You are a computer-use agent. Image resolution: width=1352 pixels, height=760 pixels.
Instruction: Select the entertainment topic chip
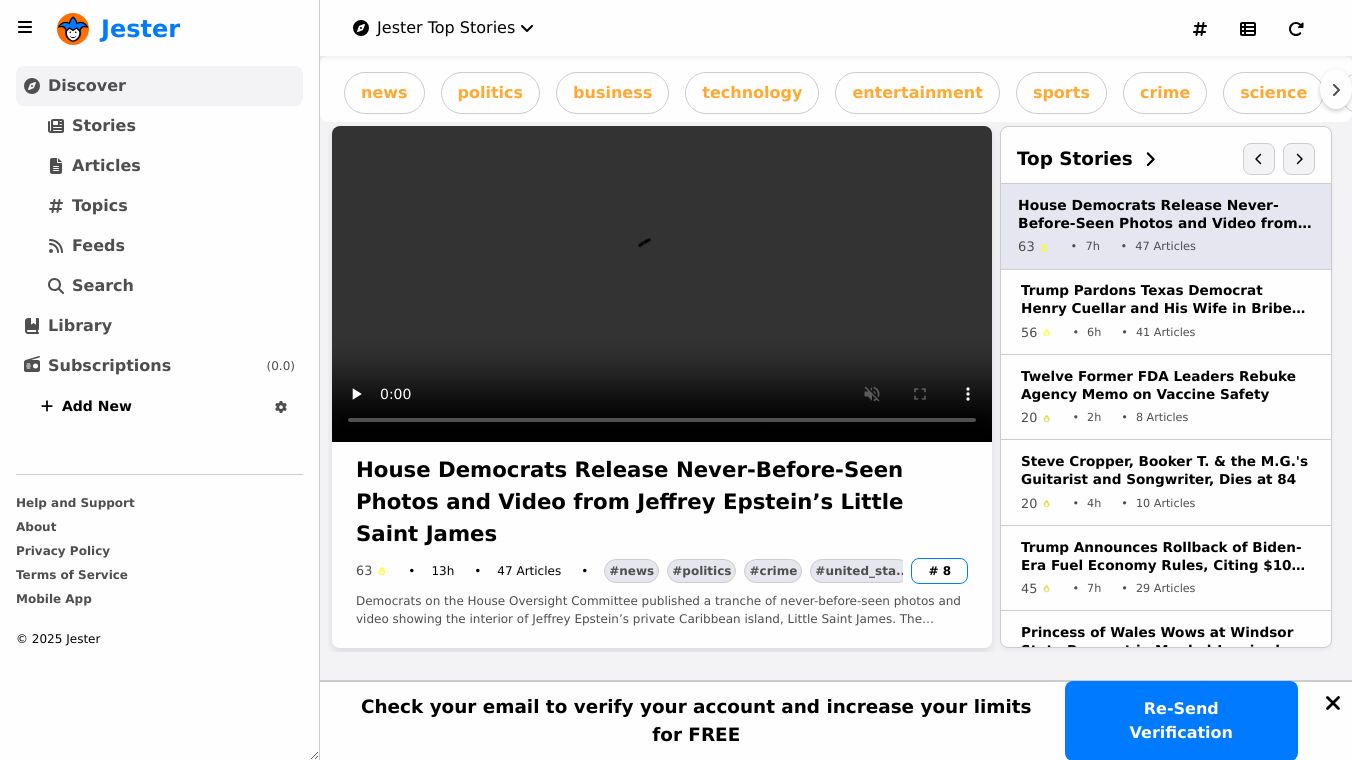[x=917, y=93]
